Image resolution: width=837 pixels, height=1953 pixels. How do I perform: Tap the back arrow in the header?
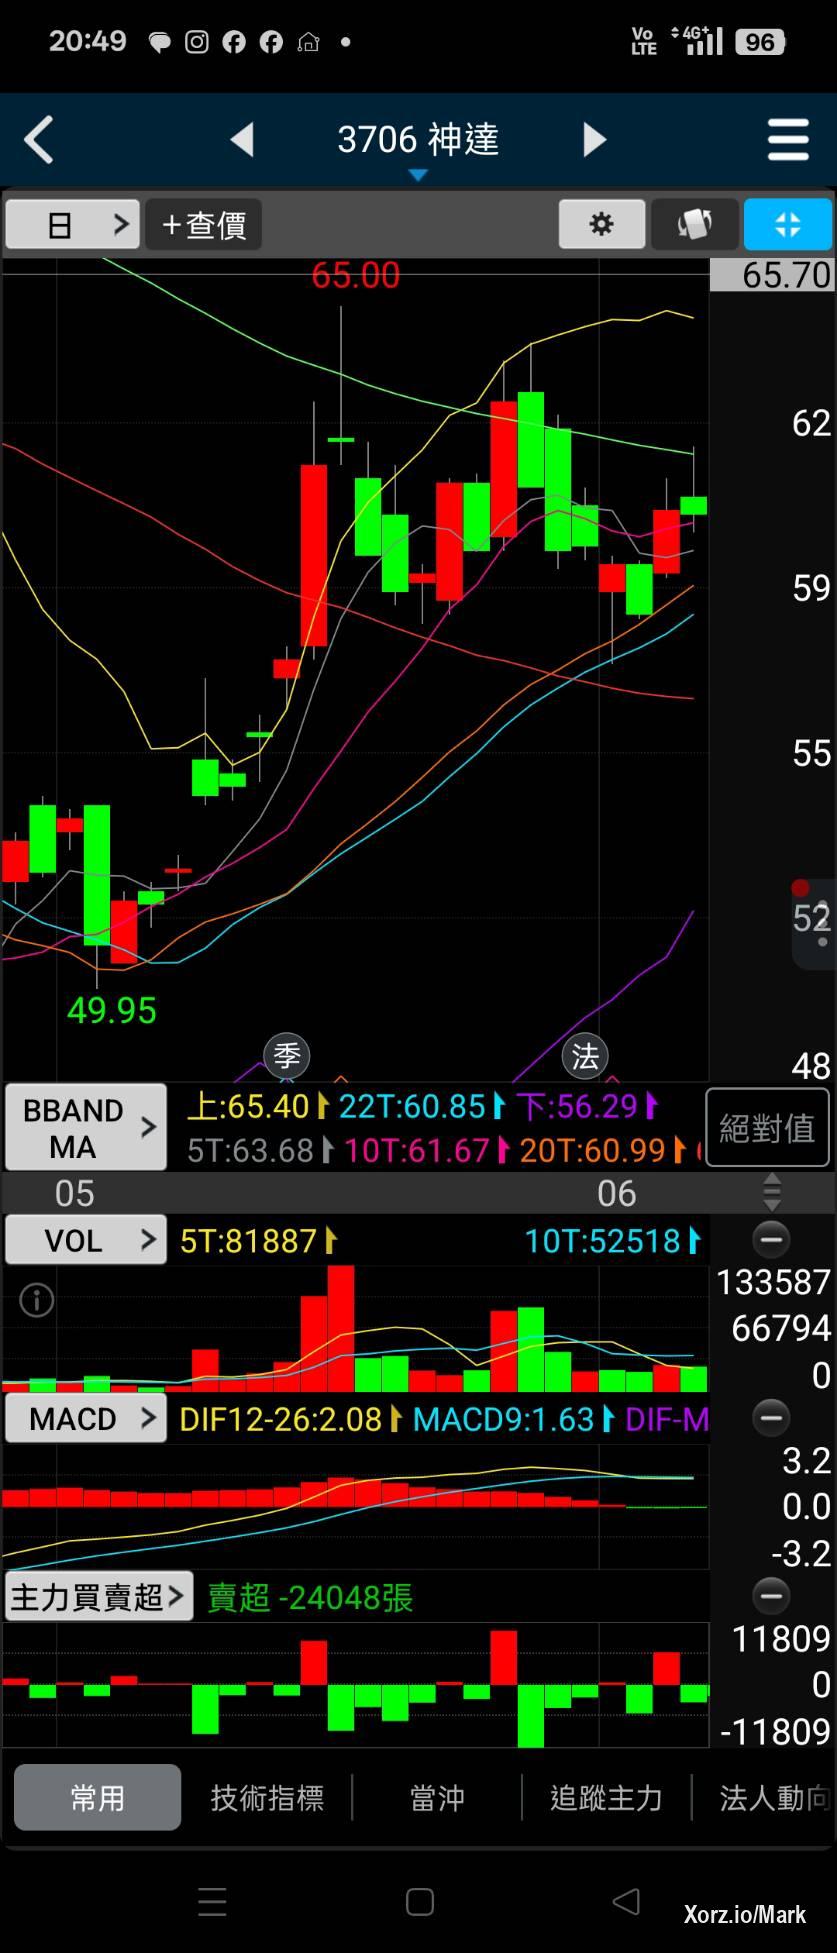coord(40,140)
